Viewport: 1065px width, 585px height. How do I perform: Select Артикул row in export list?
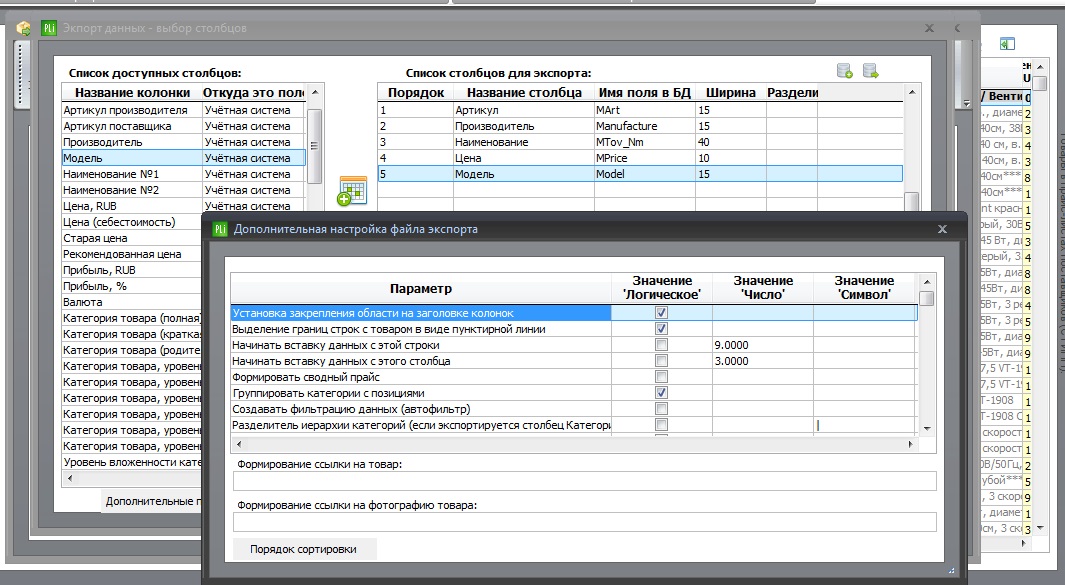(640, 110)
